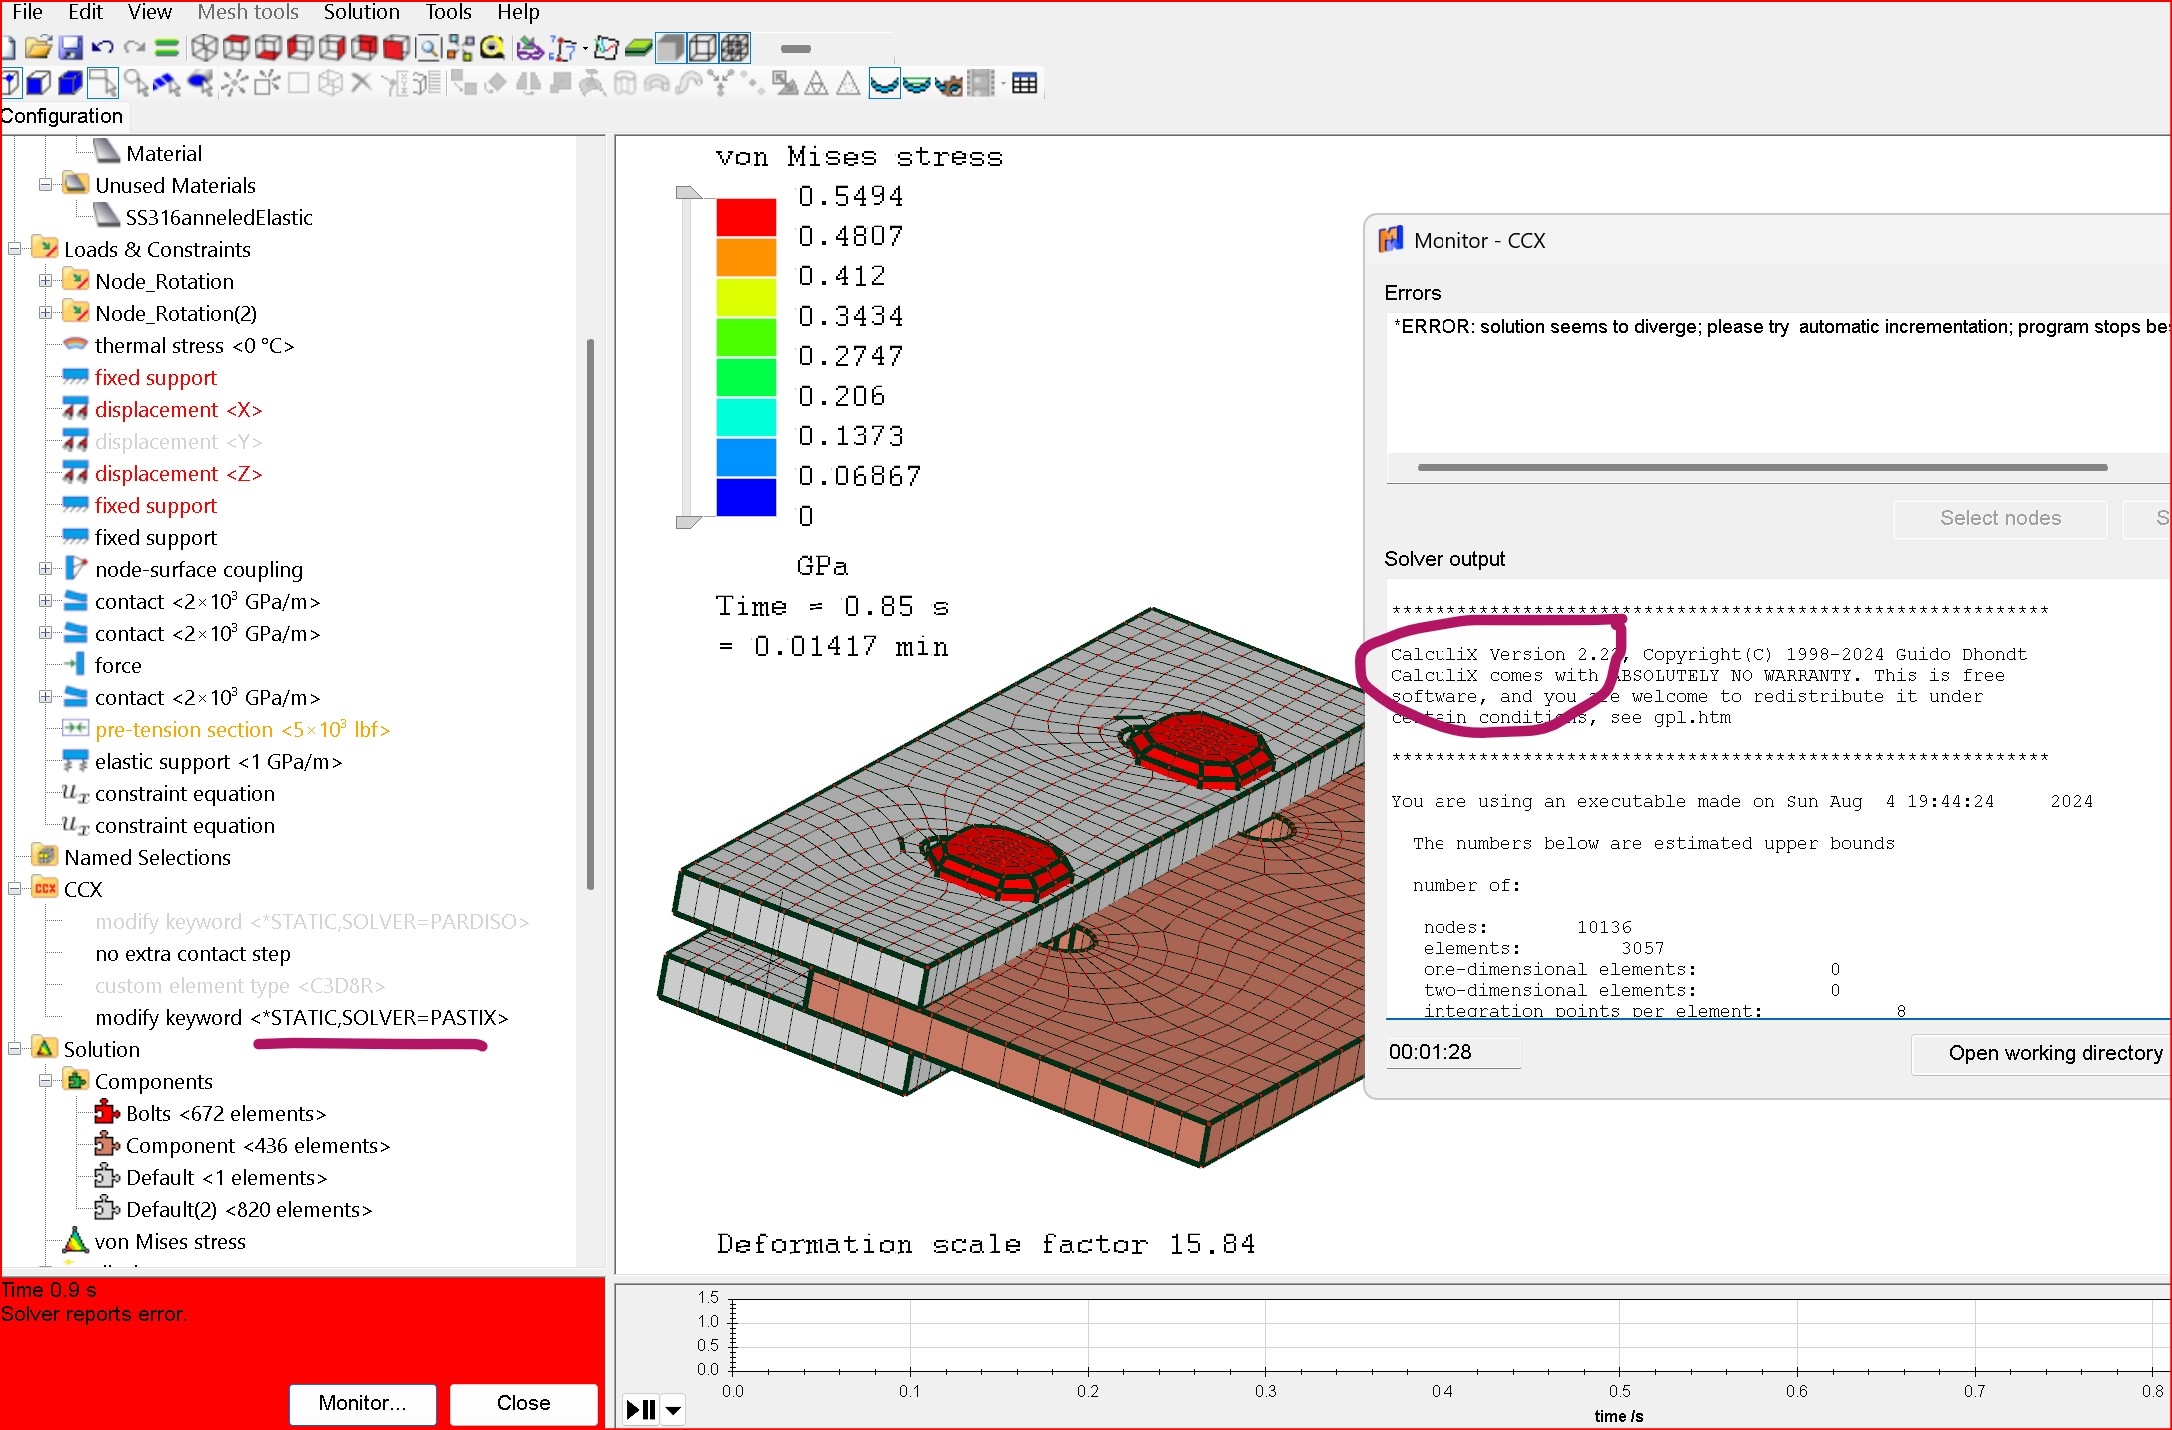Click the Save file icon
The height and width of the screenshot is (1430, 2172).
click(x=70, y=47)
